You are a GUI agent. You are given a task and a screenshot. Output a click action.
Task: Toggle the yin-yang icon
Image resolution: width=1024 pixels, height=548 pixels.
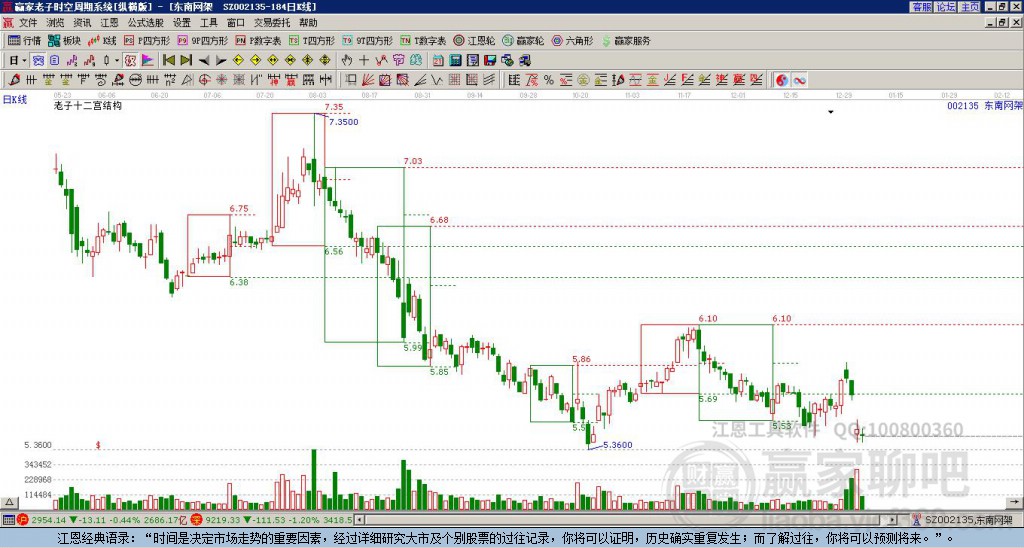click(x=781, y=80)
